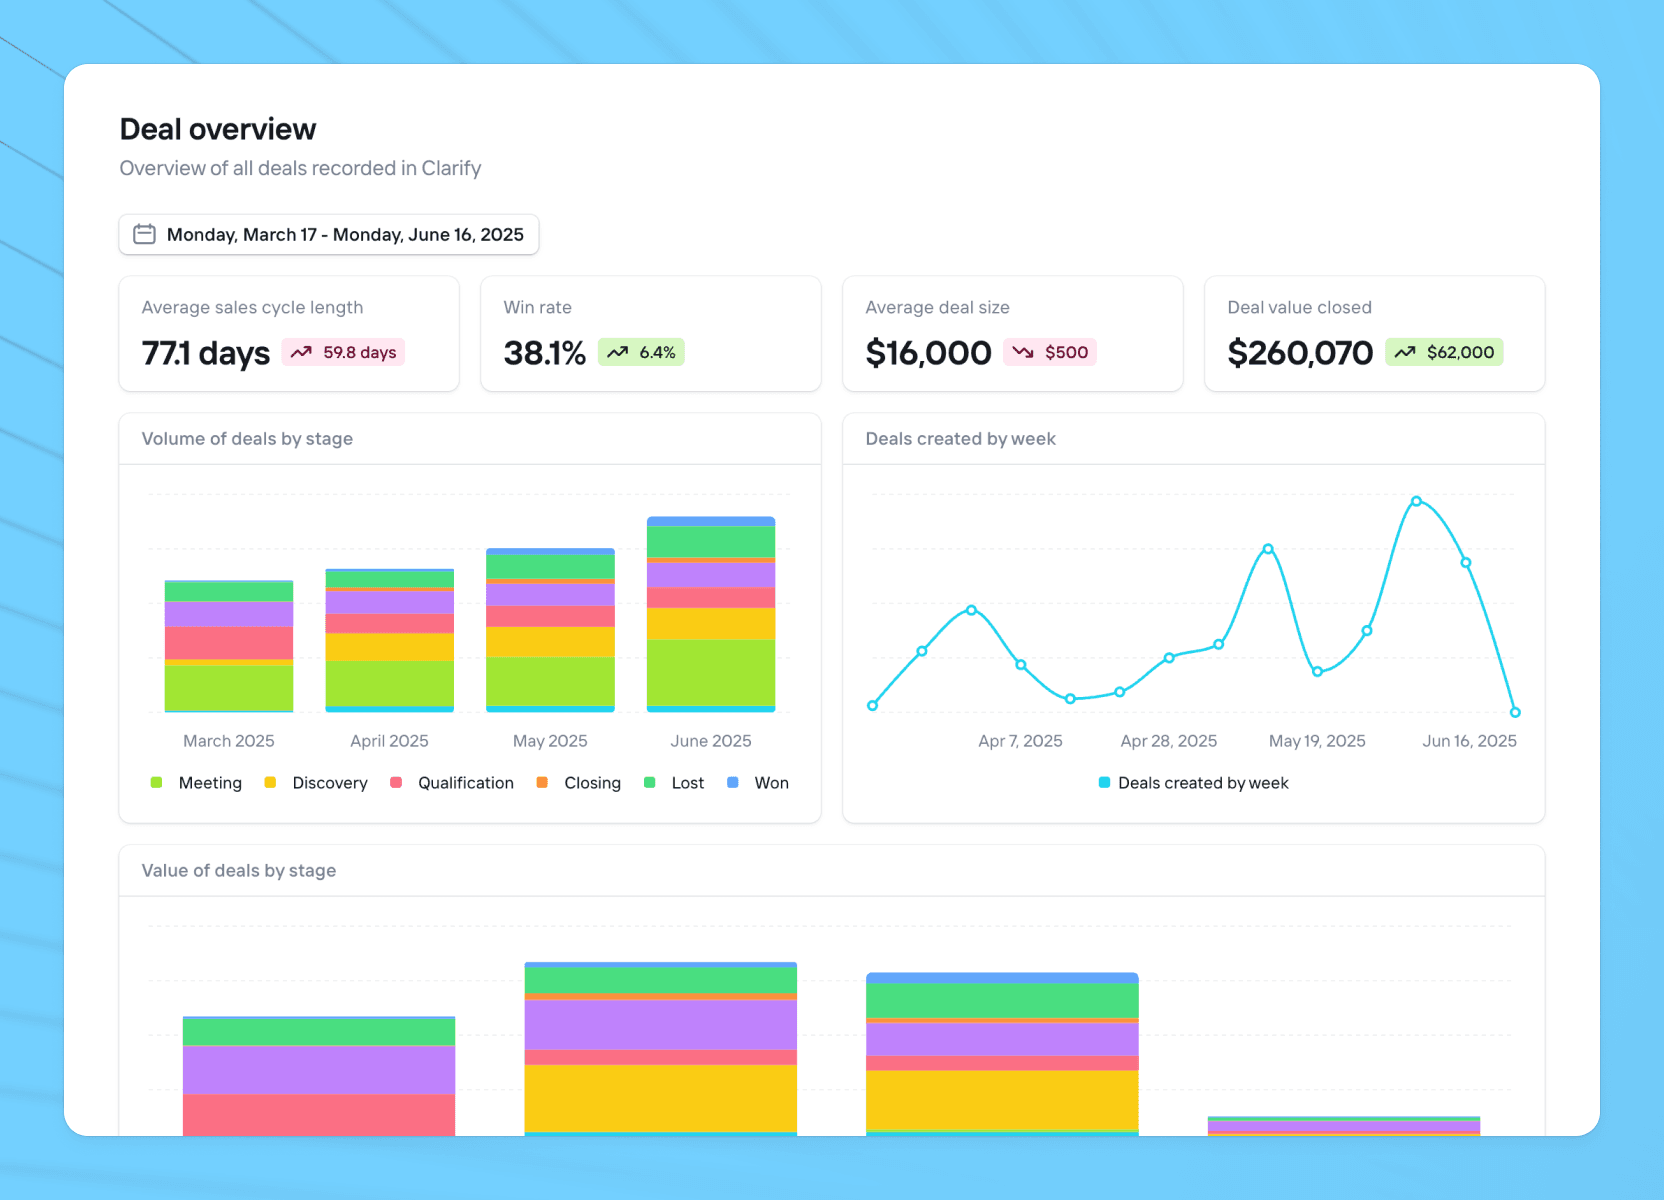Click the green Lost legend swatch
The image size is (1664, 1200).
click(650, 783)
